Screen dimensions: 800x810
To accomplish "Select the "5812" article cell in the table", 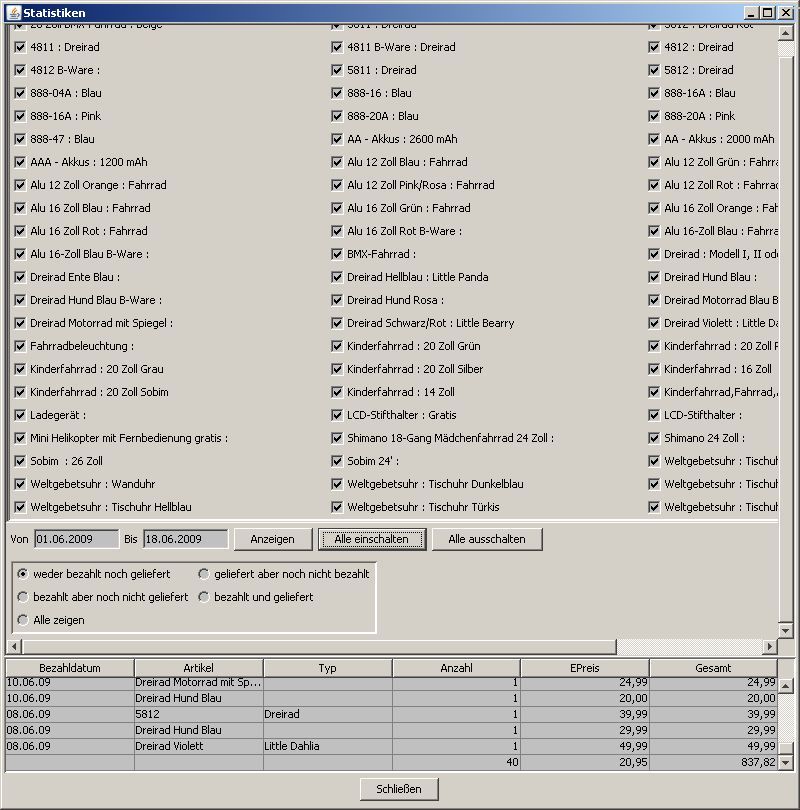I will point(199,714).
